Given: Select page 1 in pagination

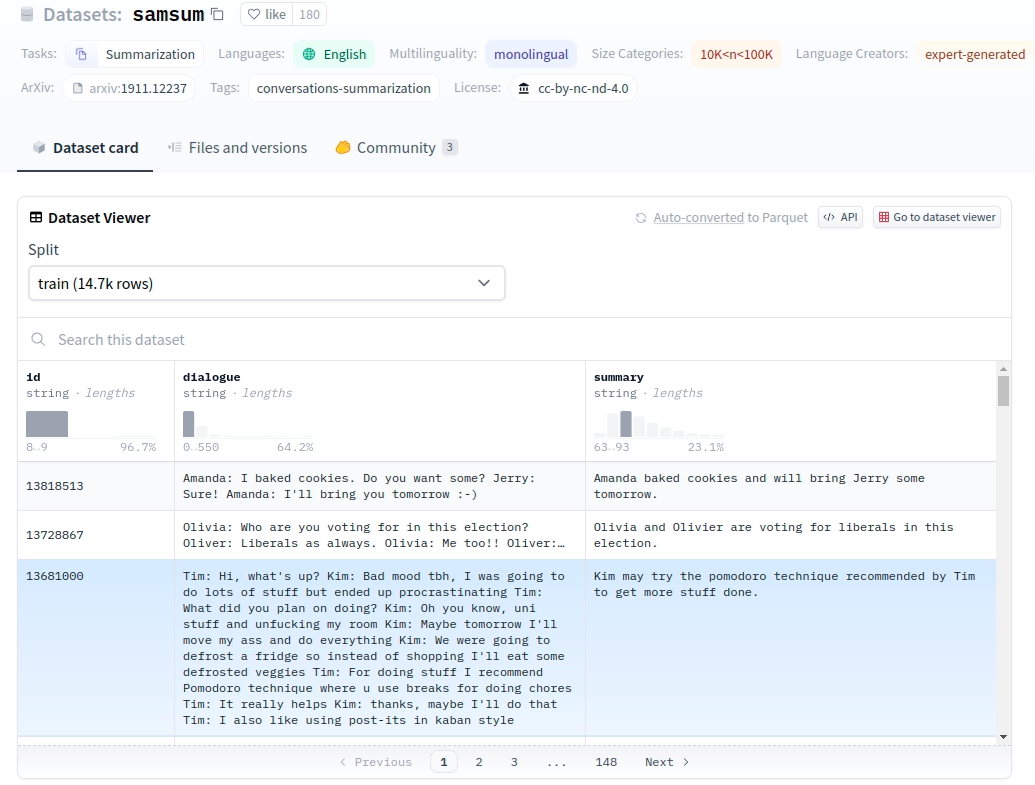Looking at the screenshot, I should pos(444,762).
